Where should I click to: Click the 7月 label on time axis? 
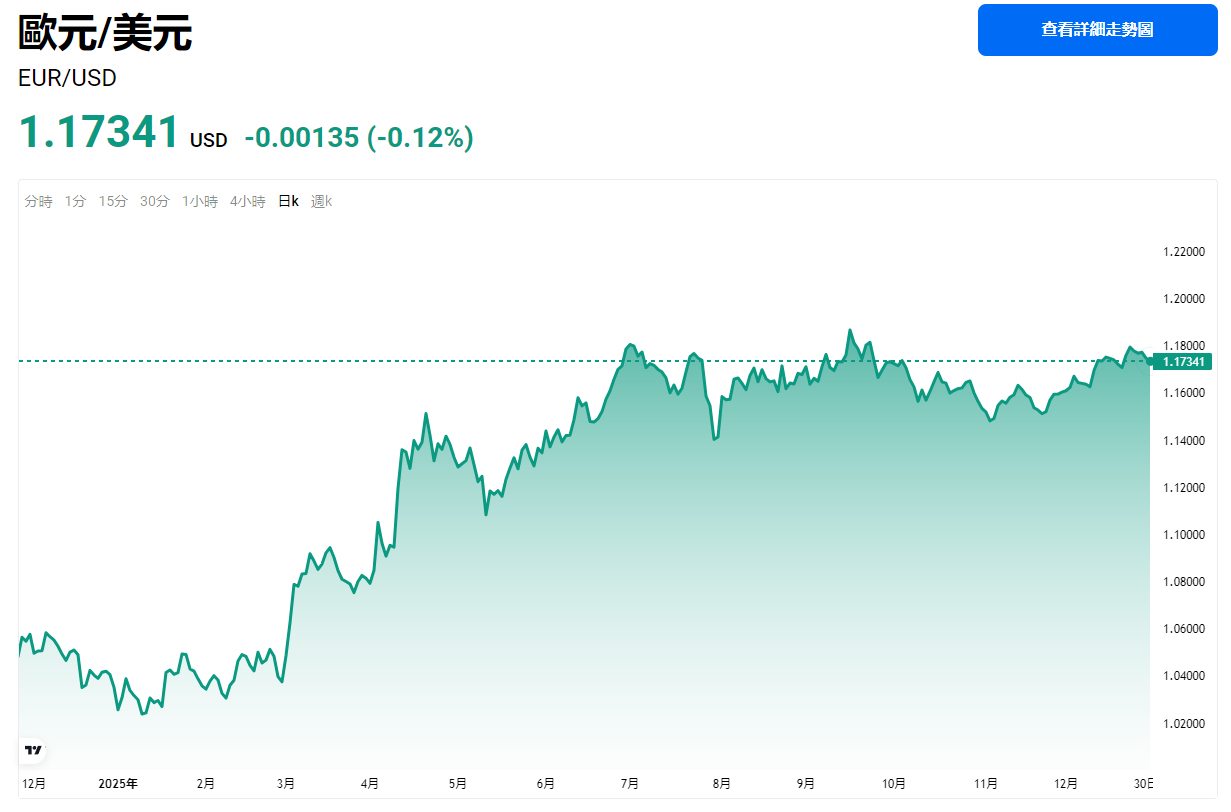point(630,783)
